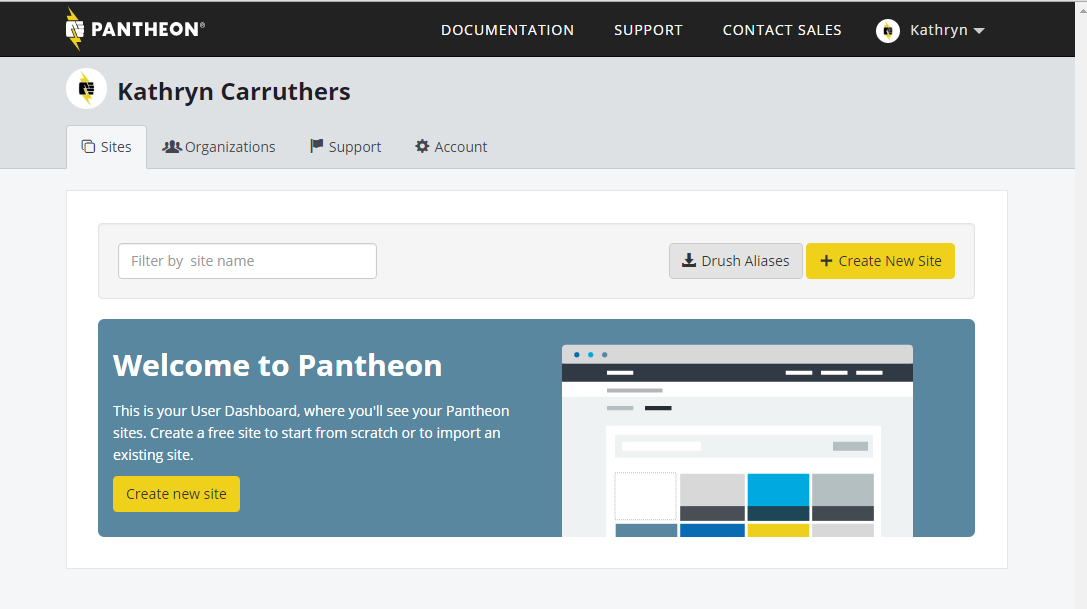Select the Sites tab

pyautogui.click(x=107, y=147)
